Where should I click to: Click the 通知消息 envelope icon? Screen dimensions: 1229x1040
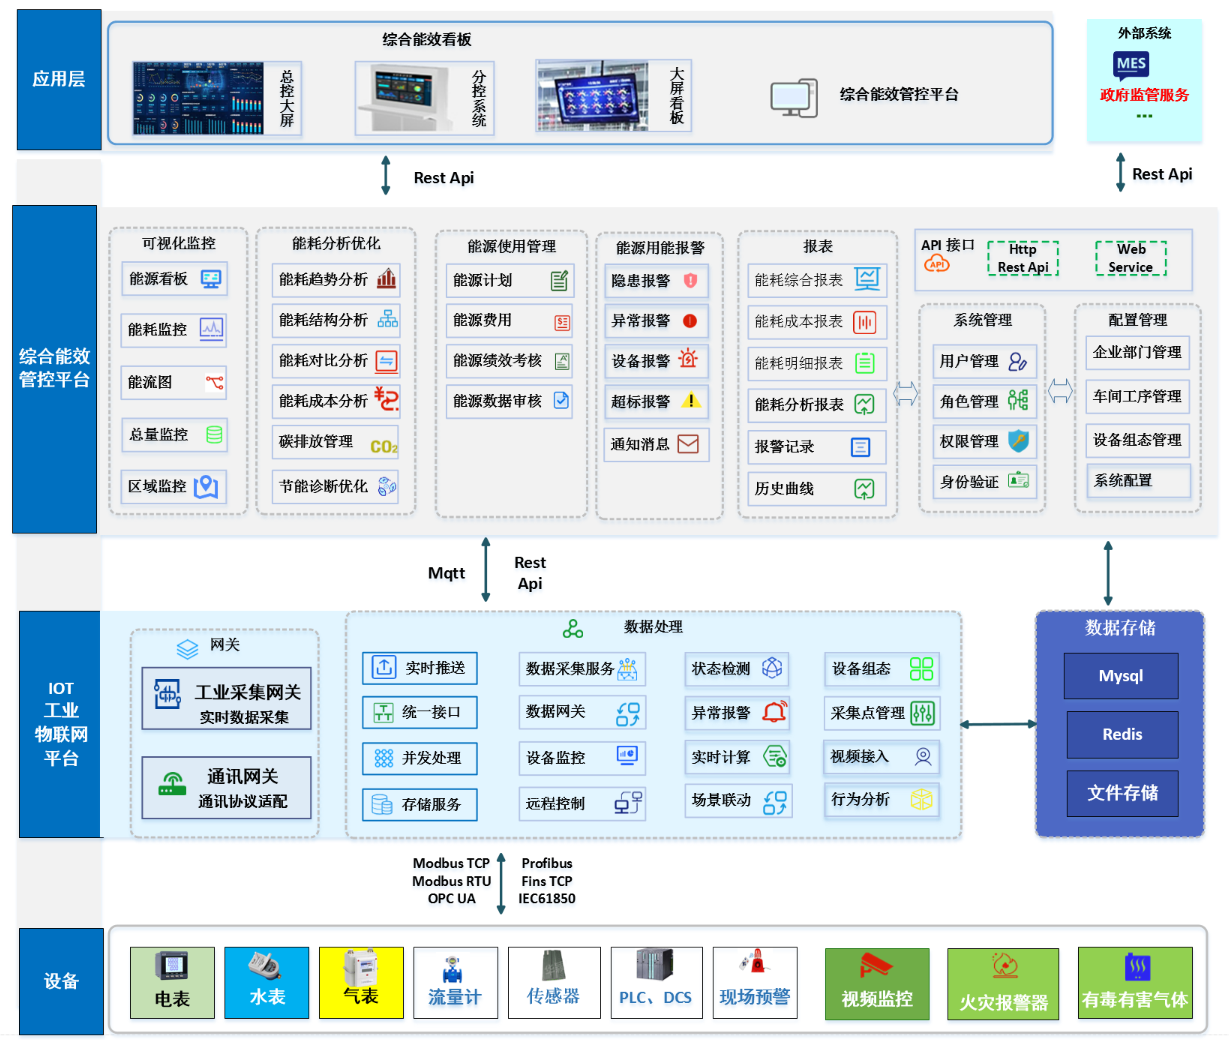688,444
